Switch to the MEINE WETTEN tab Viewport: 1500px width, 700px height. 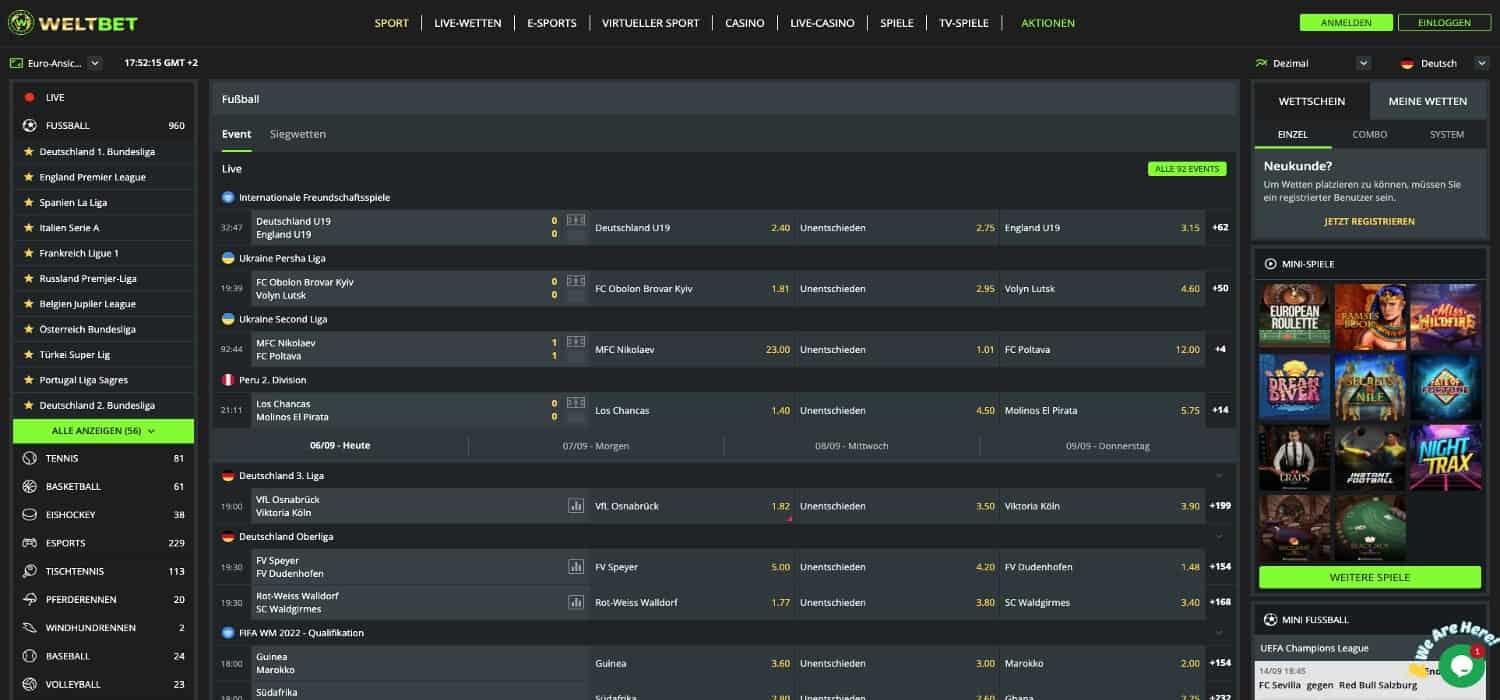point(1428,101)
